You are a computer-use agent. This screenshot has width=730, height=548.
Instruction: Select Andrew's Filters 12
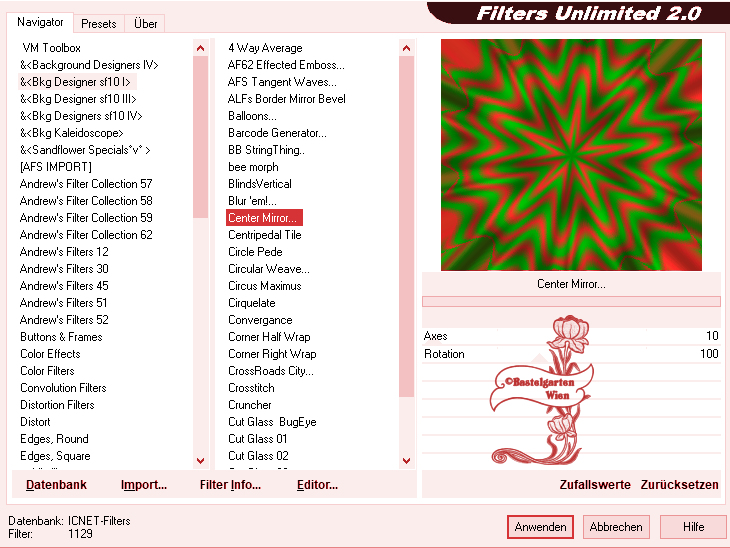(x=64, y=252)
